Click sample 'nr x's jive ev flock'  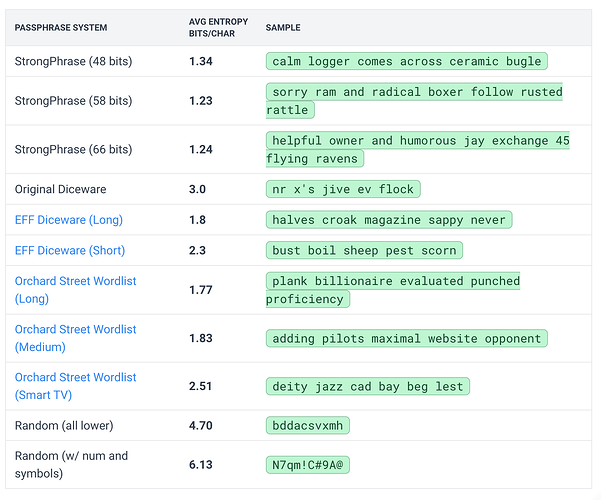pos(343,189)
